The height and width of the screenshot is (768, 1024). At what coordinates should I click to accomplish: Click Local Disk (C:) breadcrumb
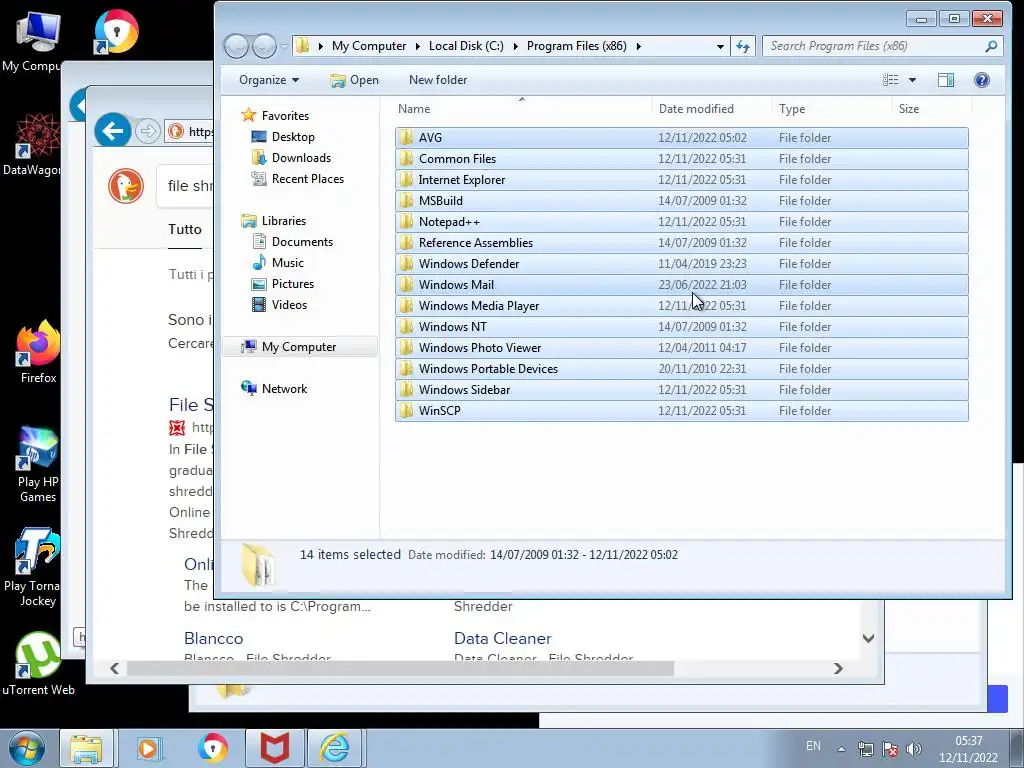click(466, 46)
